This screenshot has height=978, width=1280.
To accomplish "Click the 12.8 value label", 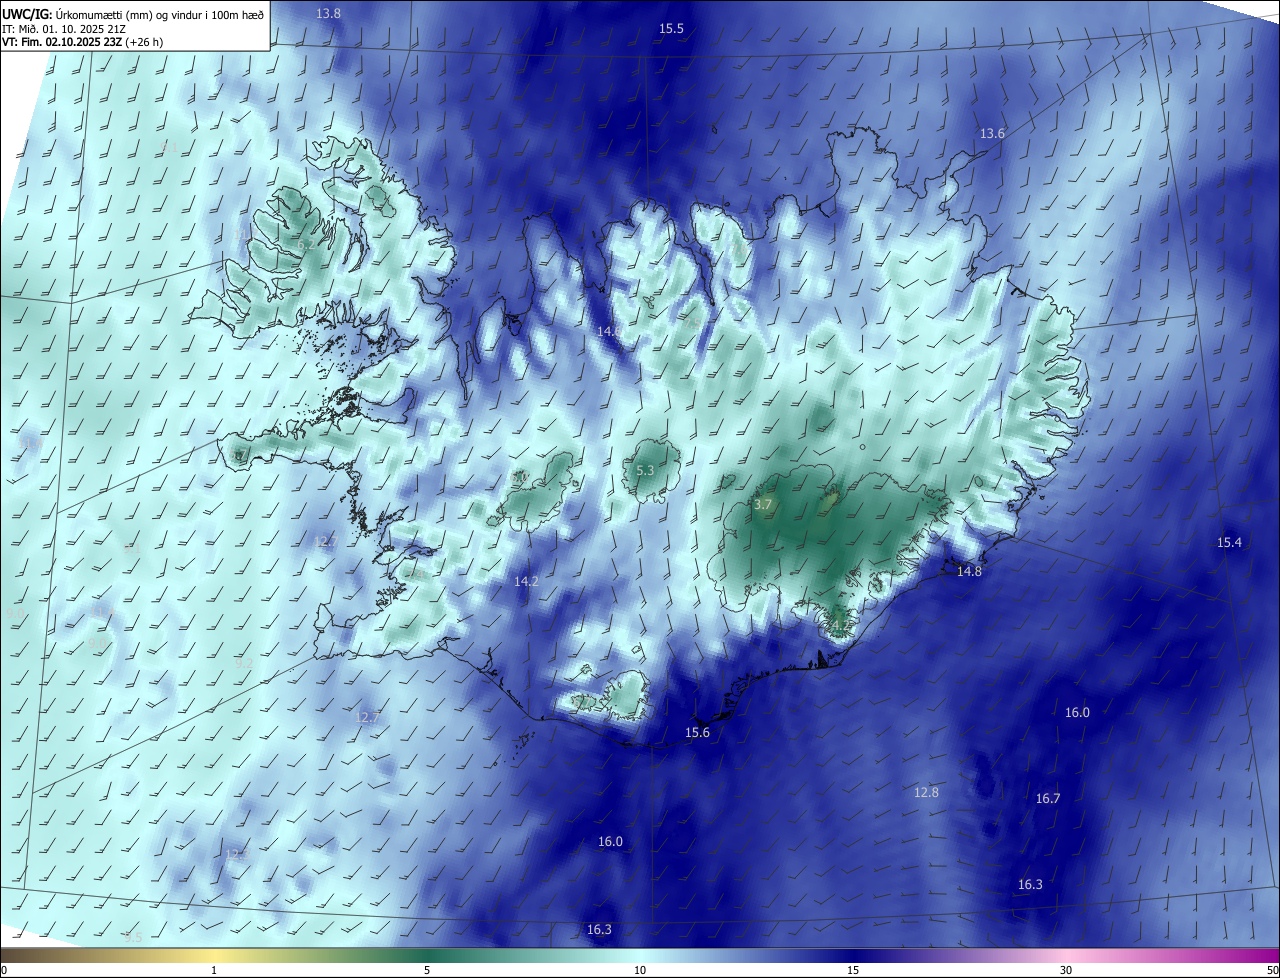I will pyautogui.click(x=926, y=793).
